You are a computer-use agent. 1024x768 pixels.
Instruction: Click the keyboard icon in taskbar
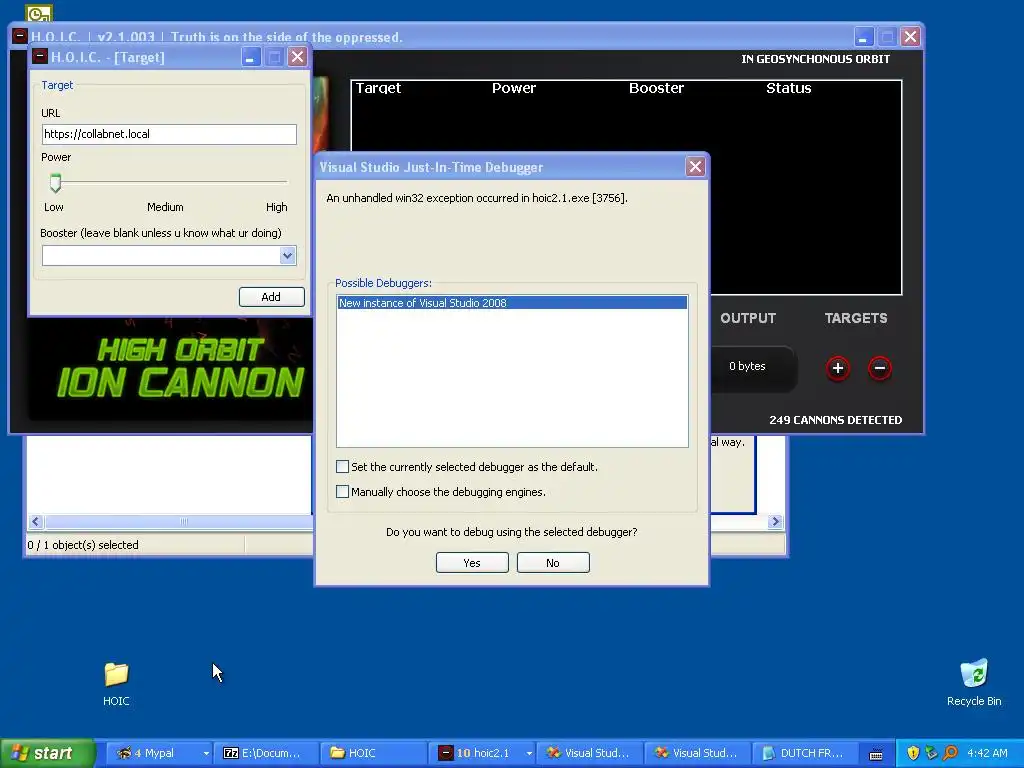(876, 754)
